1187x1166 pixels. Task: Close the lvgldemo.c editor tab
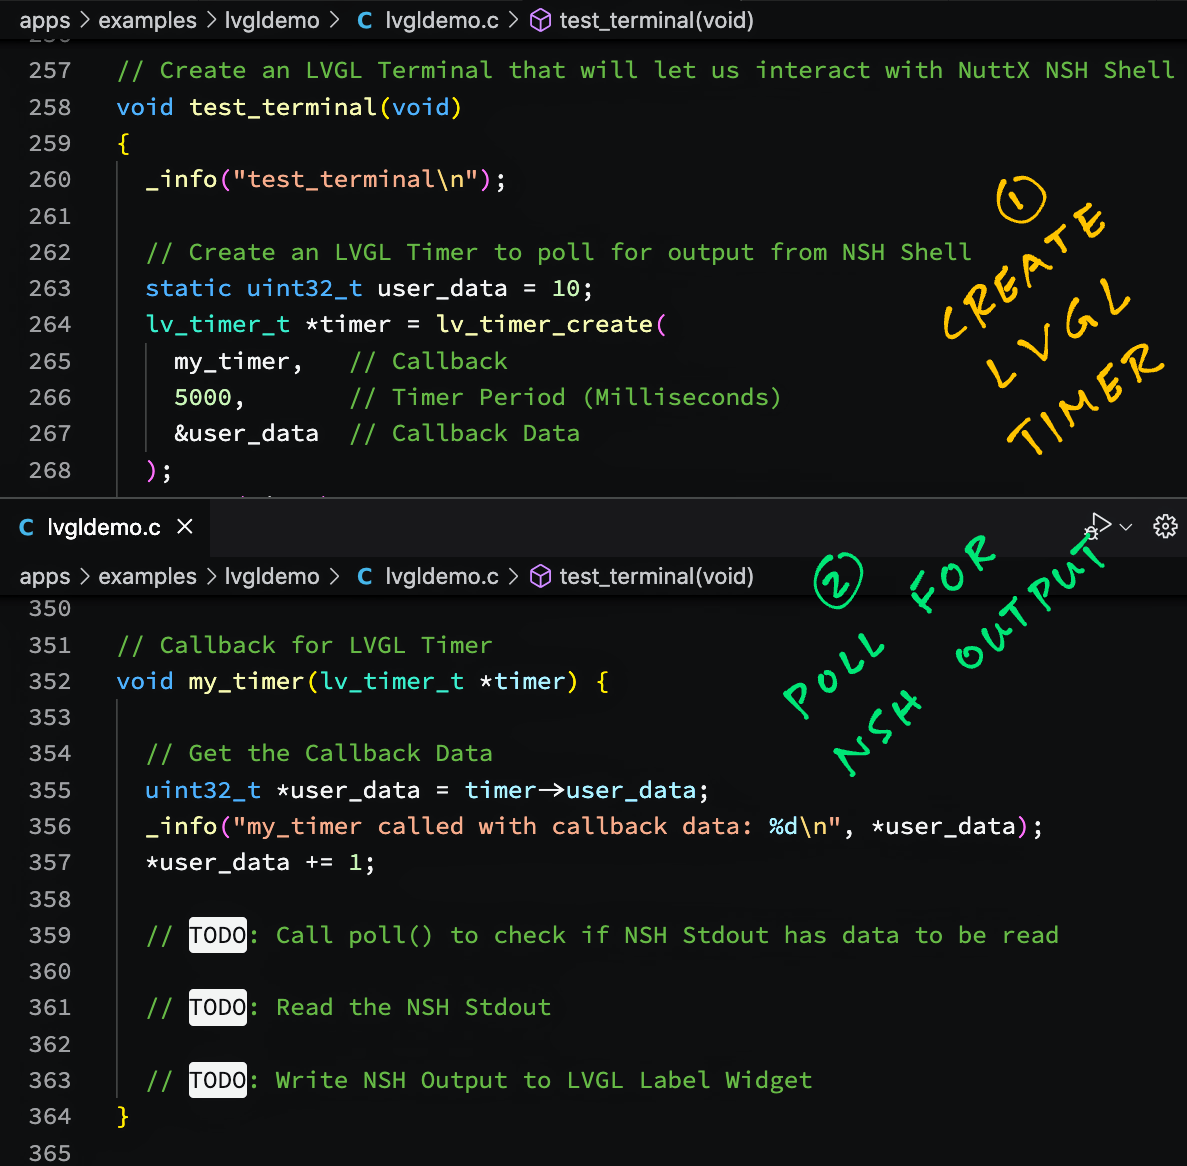[x=185, y=526]
